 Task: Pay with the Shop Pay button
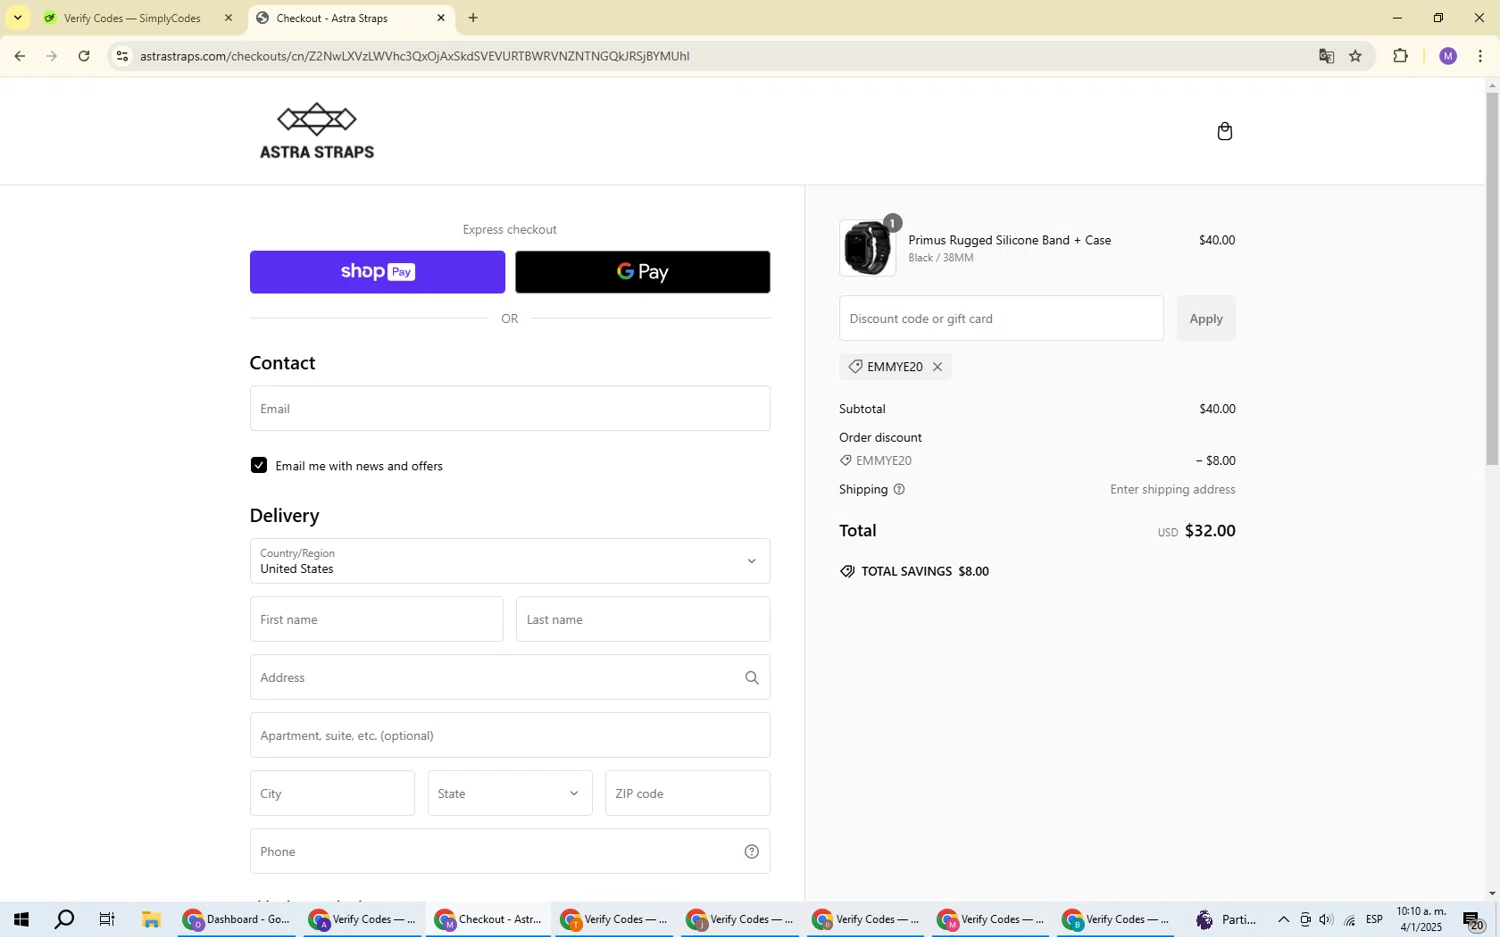[x=377, y=272]
